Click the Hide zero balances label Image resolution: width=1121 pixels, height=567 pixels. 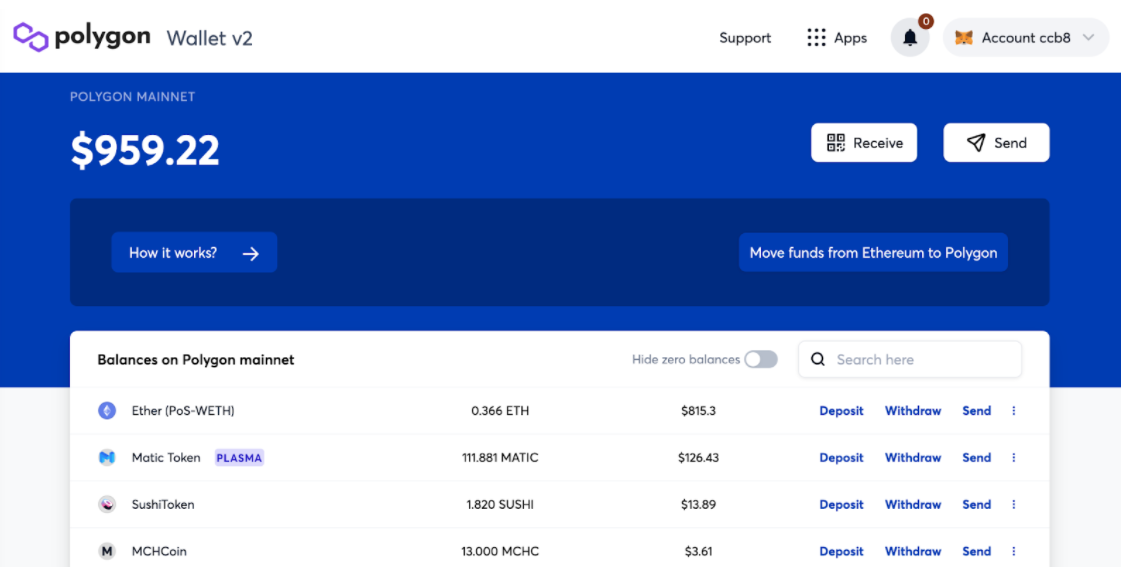pyautogui.click(x=686, y=359)
